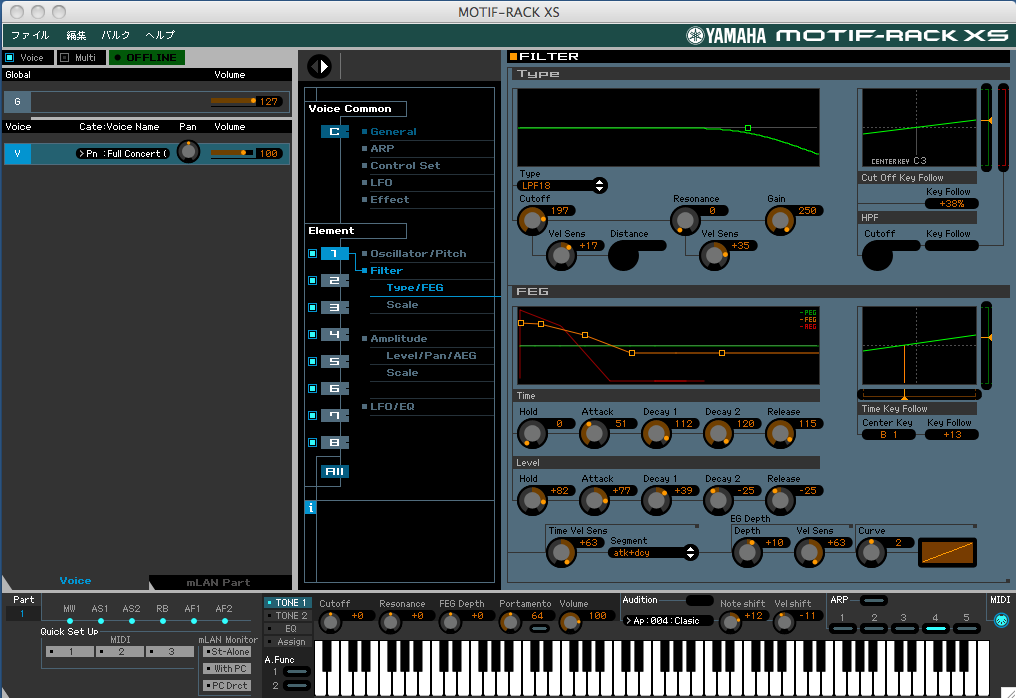
Task: Click the EG Depth knob
Action: (746, 552)
